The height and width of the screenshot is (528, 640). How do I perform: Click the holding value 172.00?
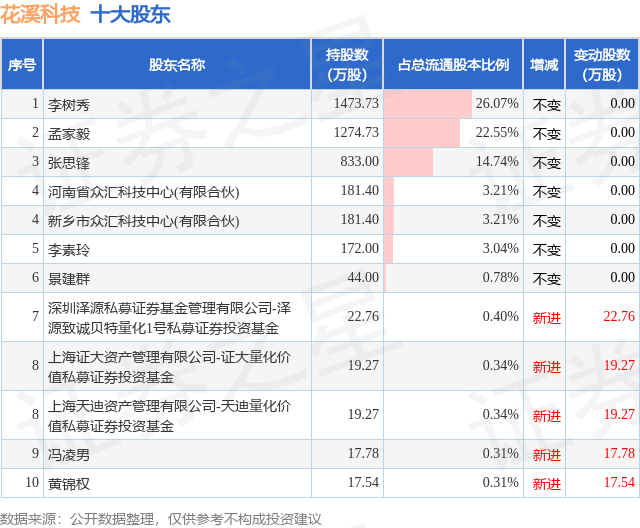pyautogui.click(x=360, y=248)
